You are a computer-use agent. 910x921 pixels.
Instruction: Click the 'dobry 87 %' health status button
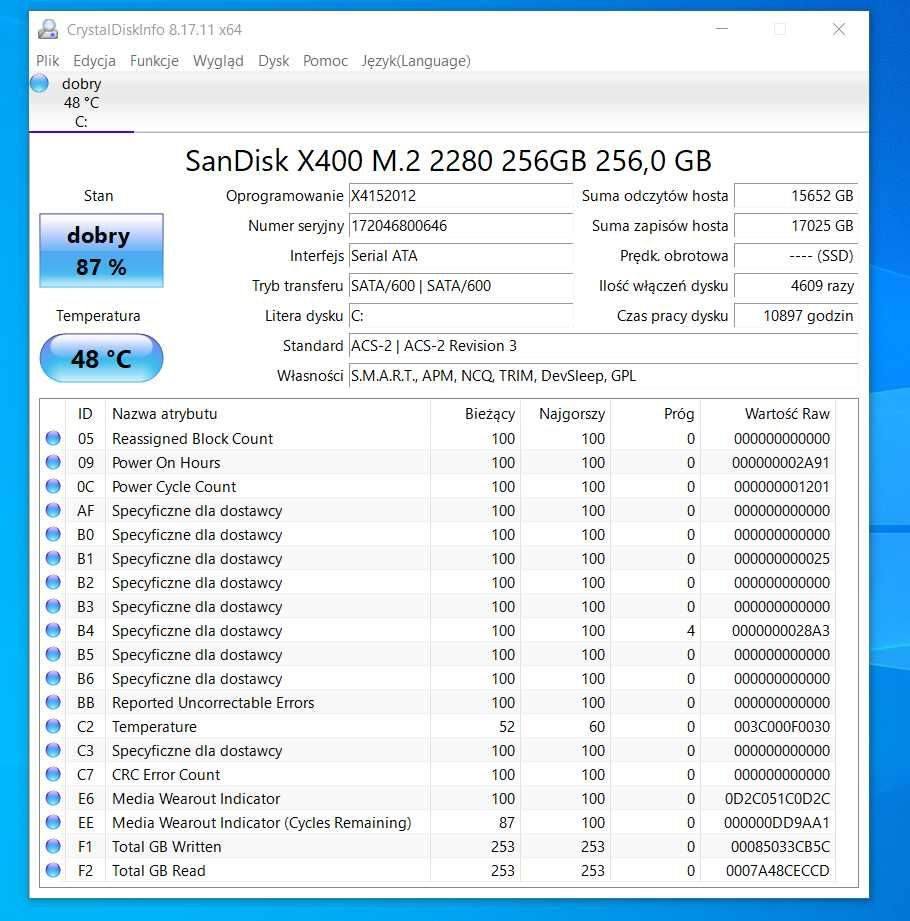[x=101, y=251]
